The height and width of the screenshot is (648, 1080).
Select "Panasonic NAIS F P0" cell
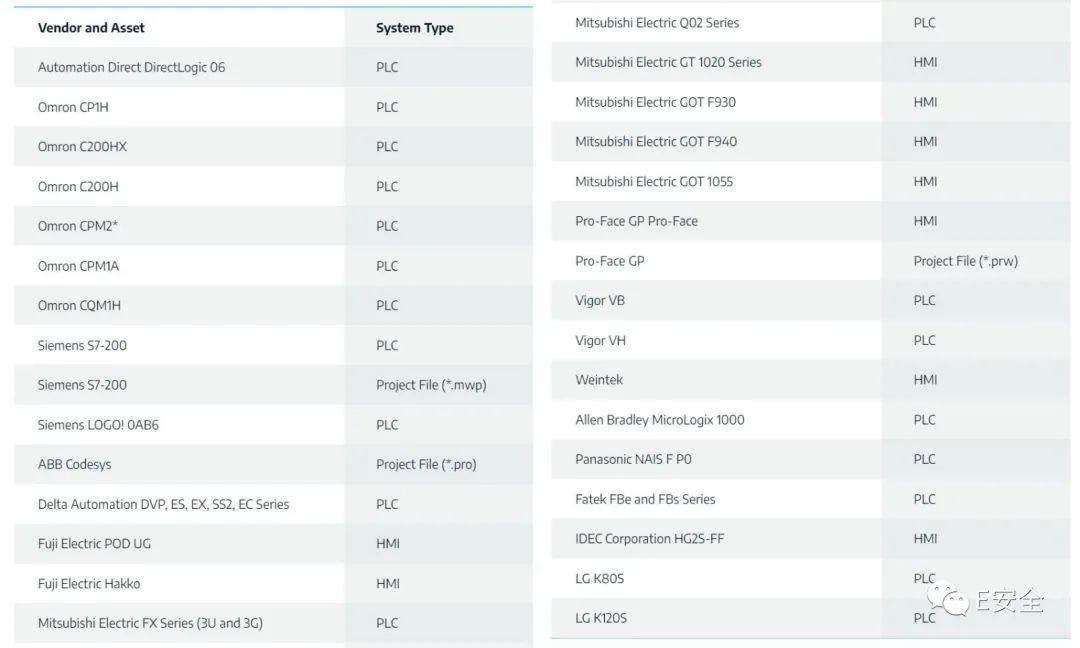pos(633,459)
